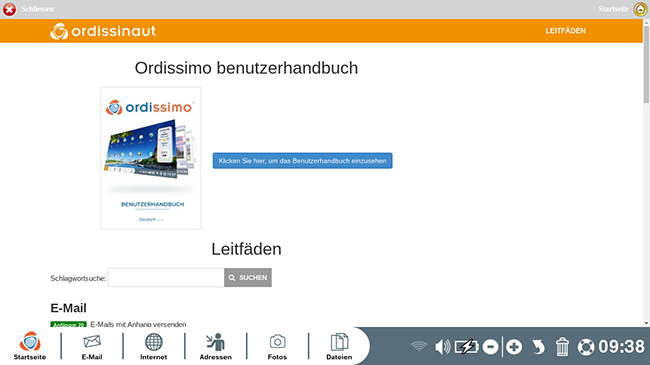Open the Startseite home icon at top right
The width and height of the screenshot is (650, 365).
click(640, 9)
